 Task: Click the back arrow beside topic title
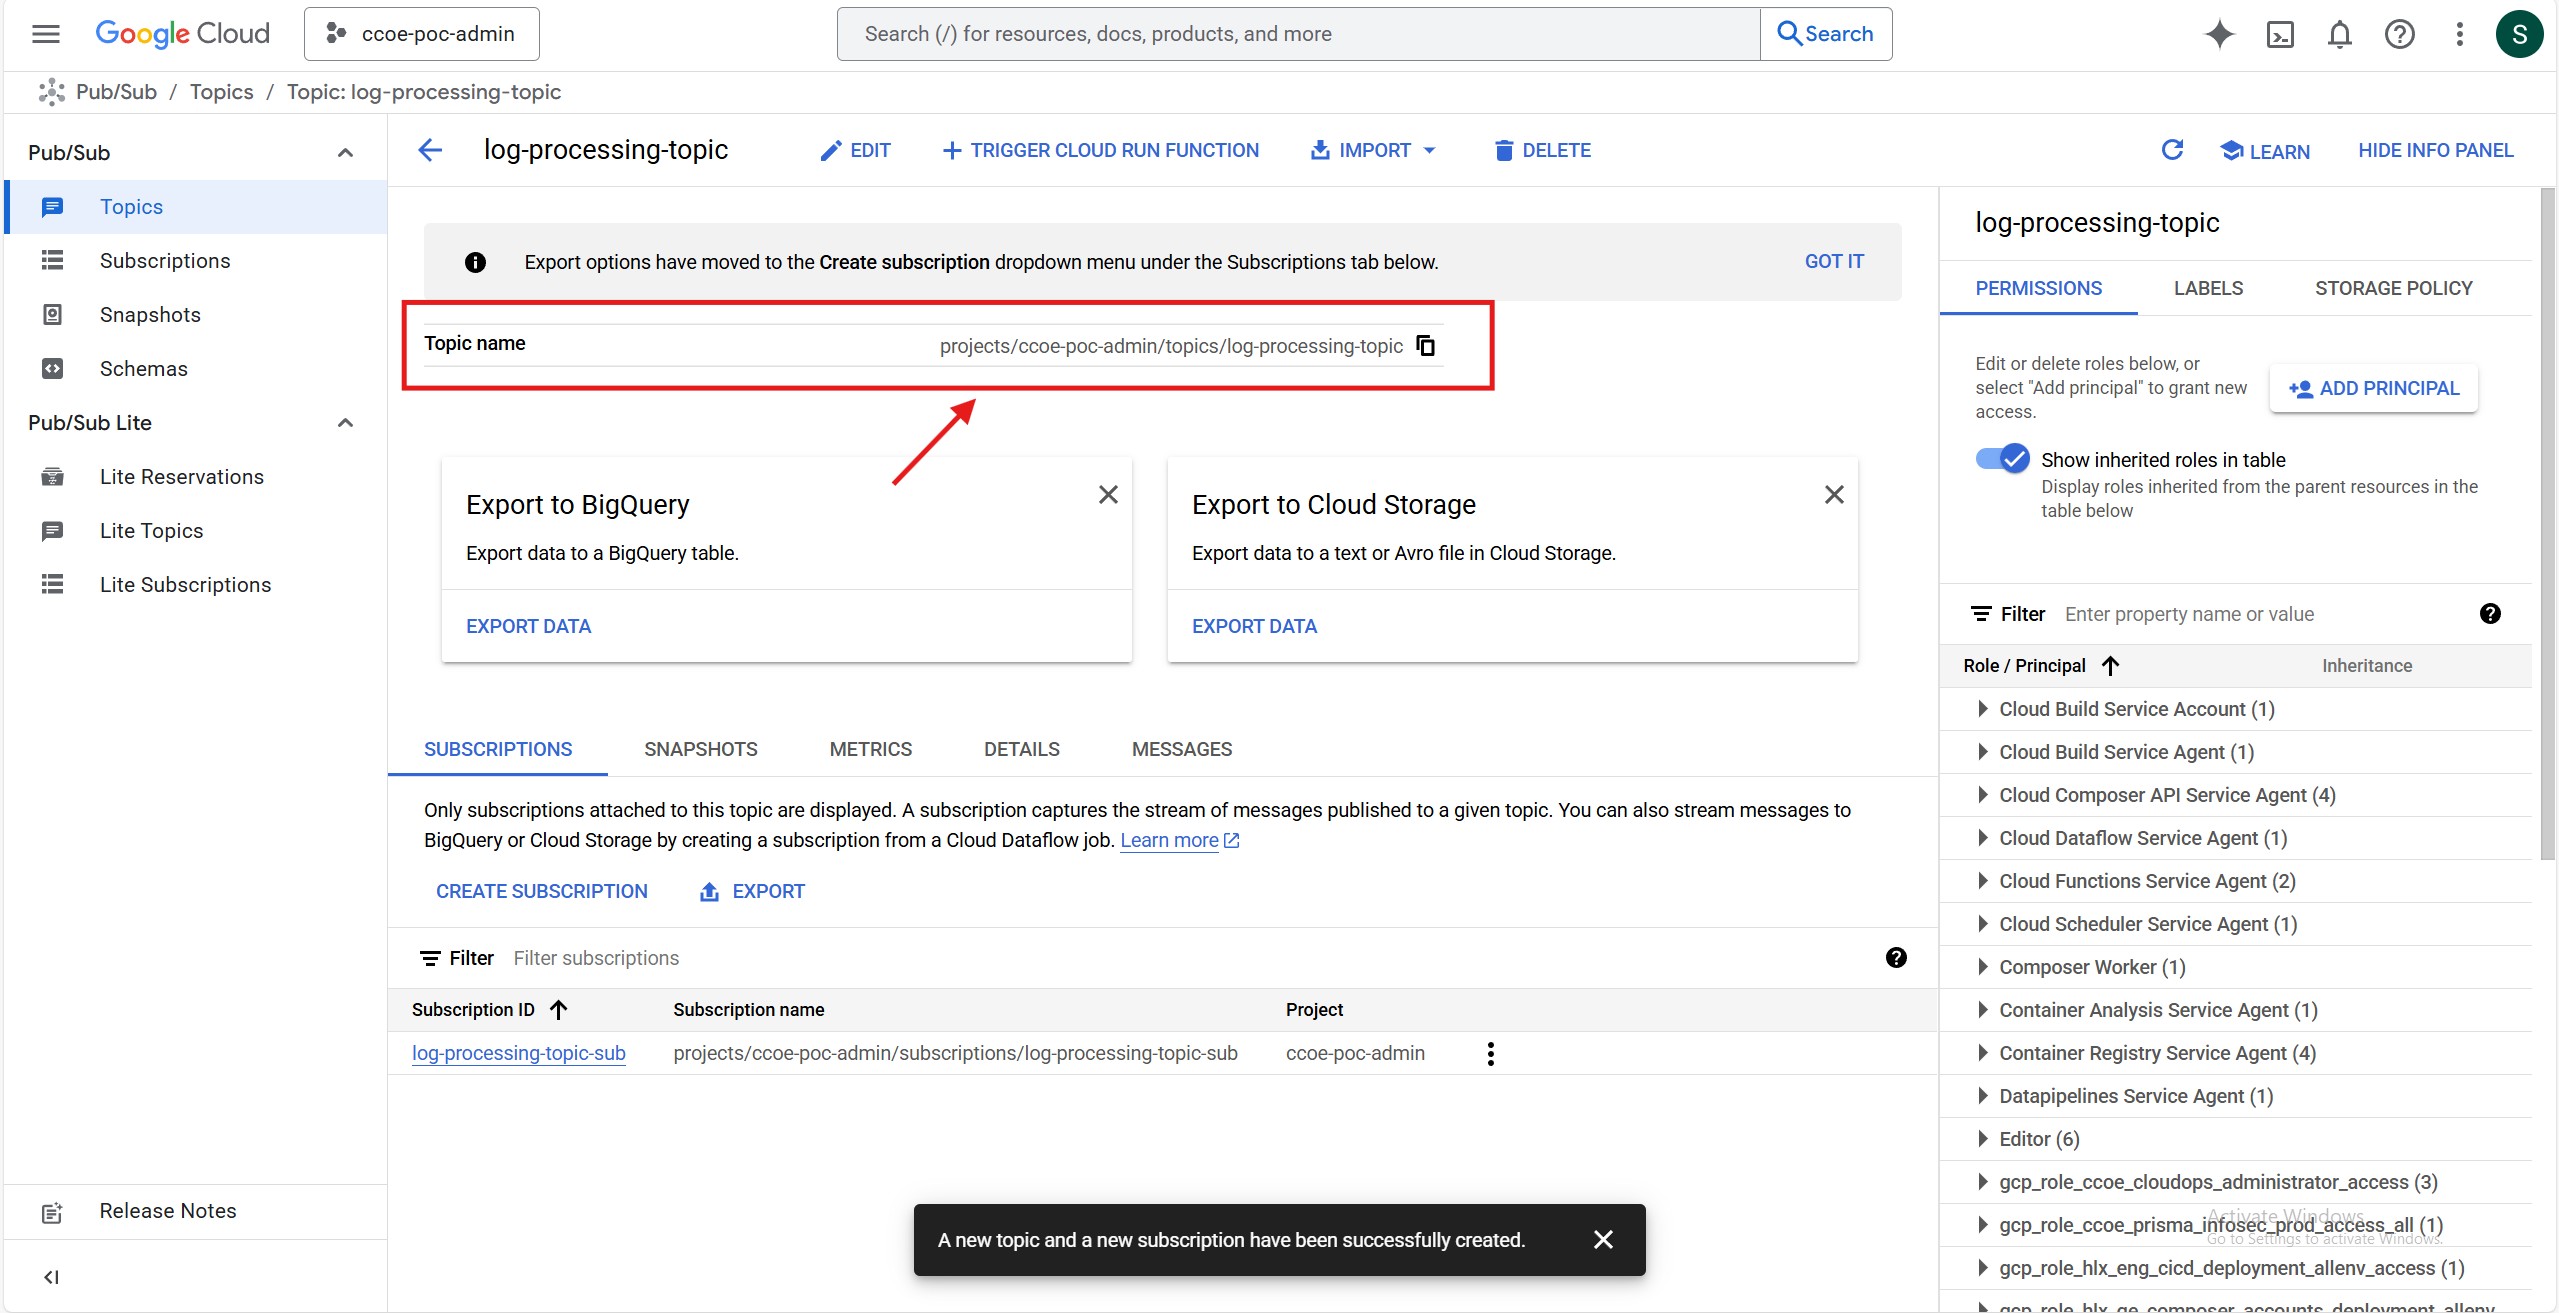(430, 150)
